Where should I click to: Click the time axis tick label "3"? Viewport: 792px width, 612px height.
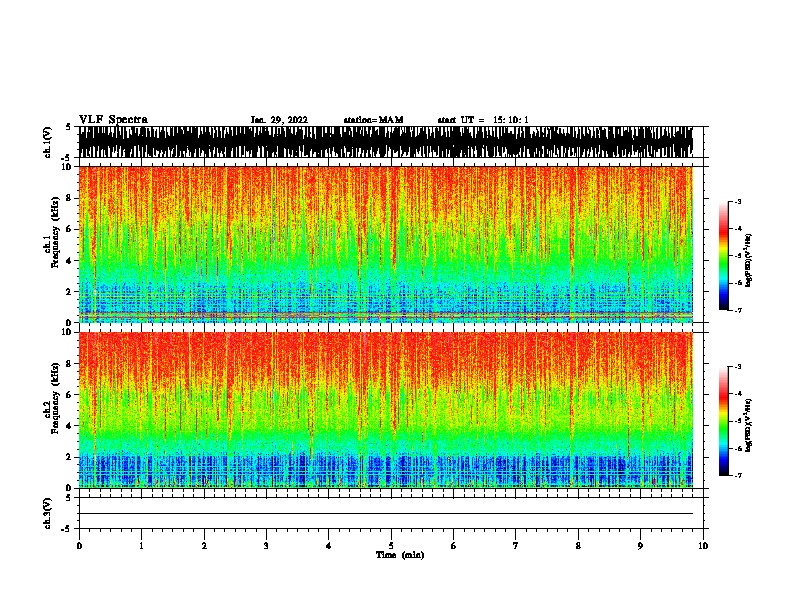[x=266, y=546]
